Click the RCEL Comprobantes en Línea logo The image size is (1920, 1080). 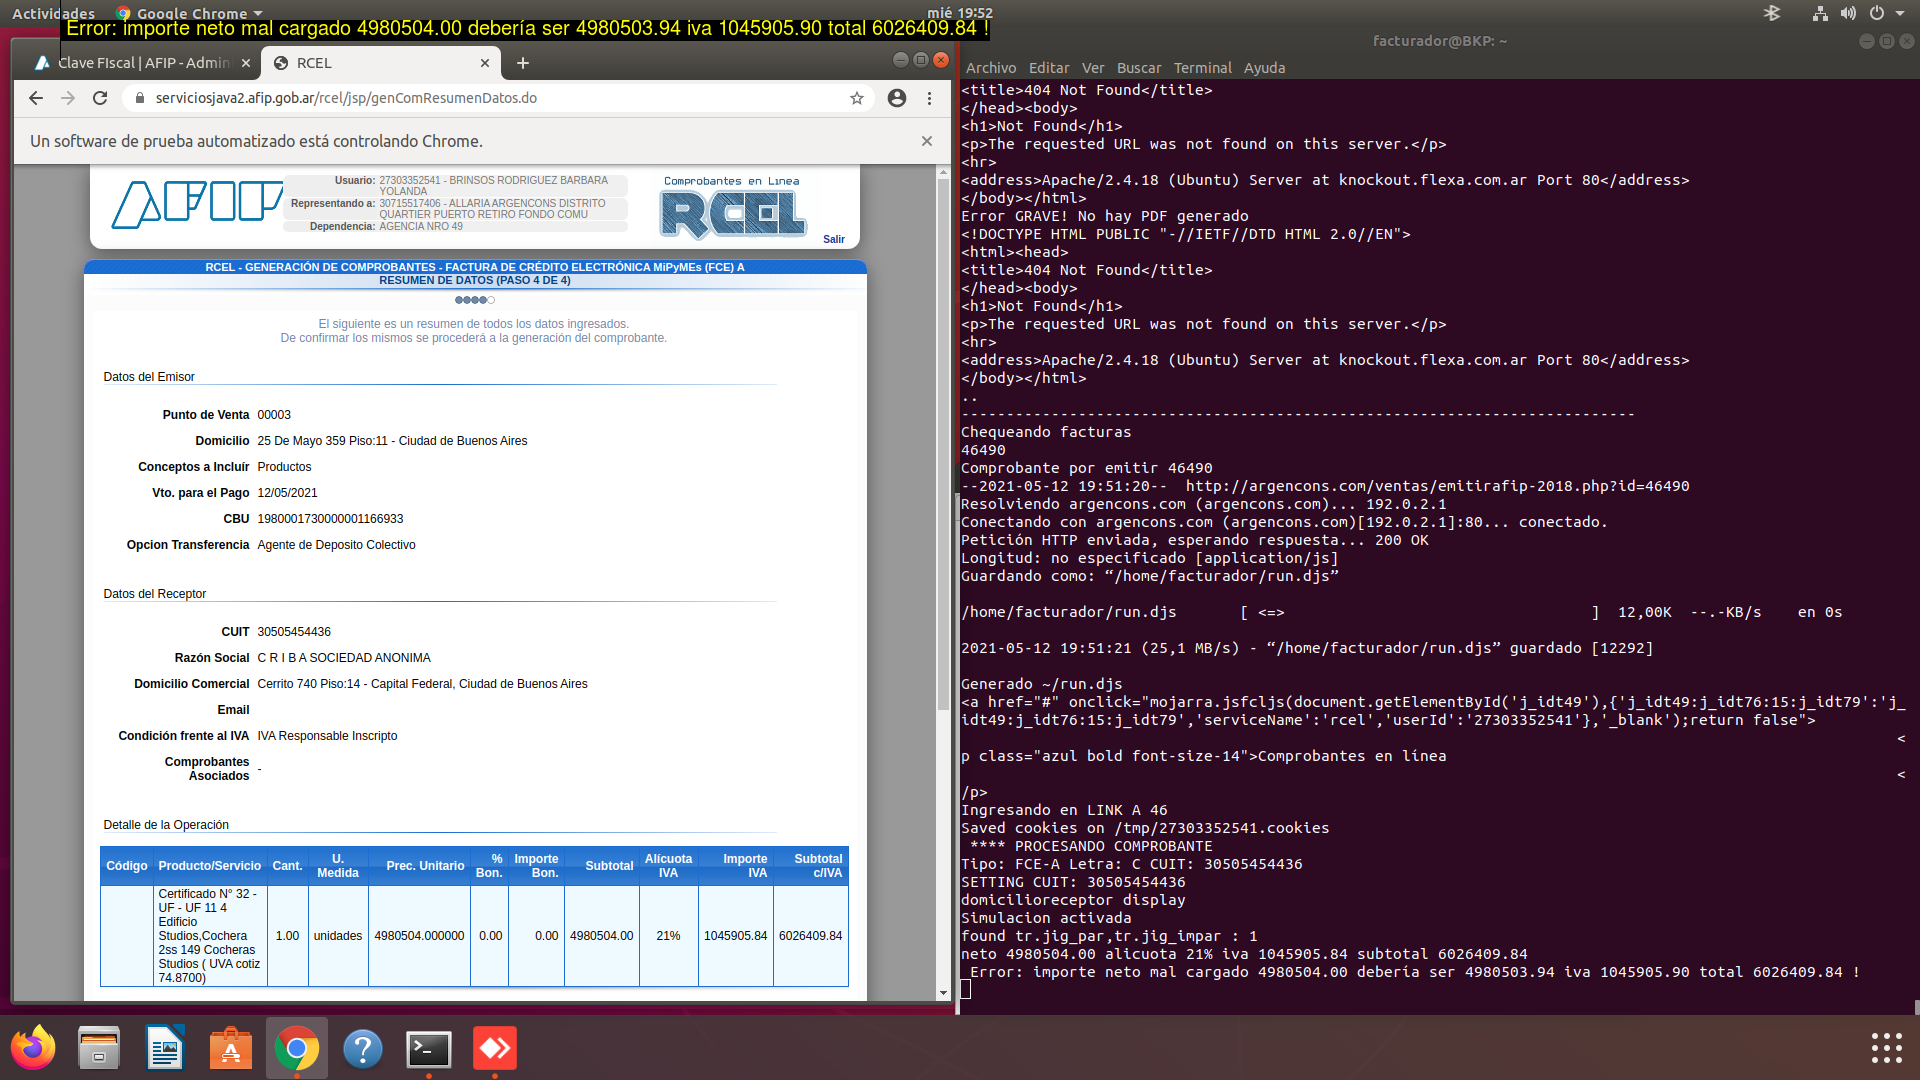click(x=732, y=208)
